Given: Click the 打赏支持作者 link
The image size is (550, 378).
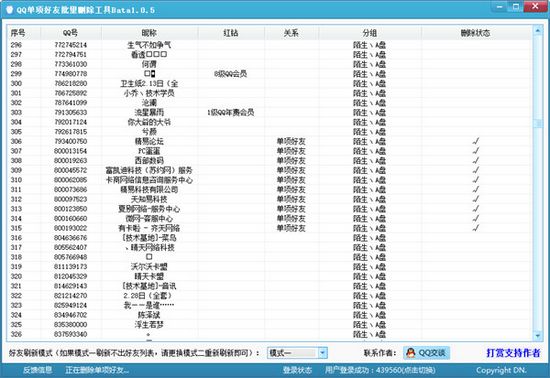Looking at the screenshot, I should point(513,353).
